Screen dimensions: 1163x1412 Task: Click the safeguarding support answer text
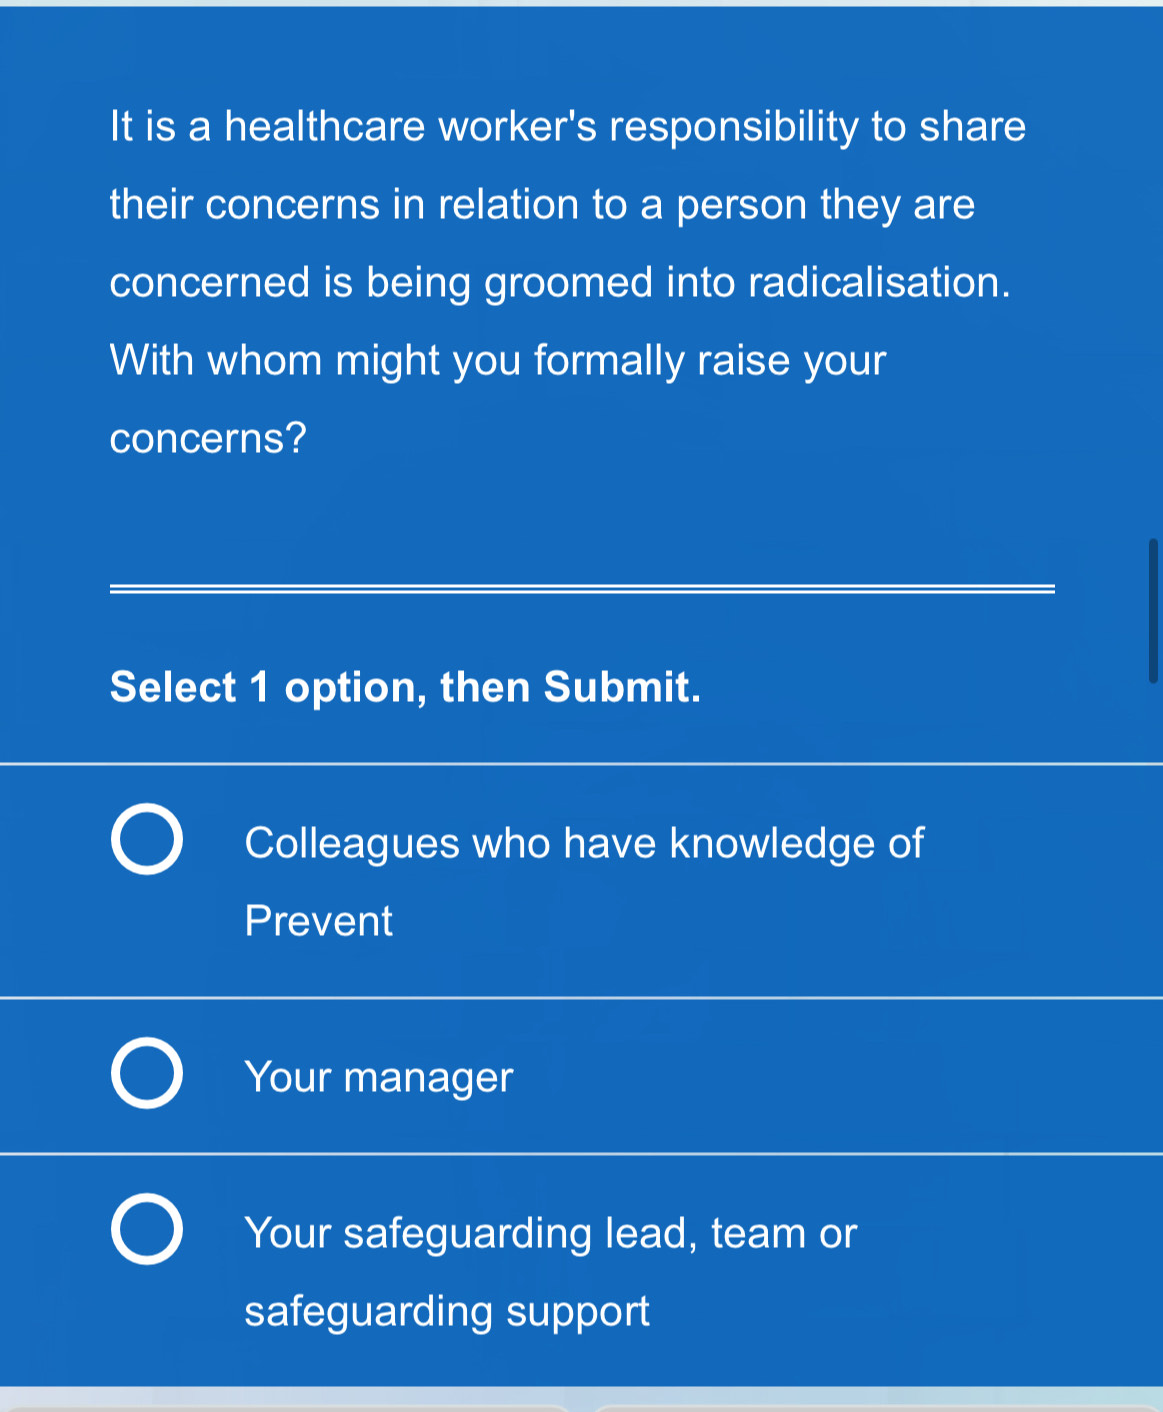coord(550,1270)
